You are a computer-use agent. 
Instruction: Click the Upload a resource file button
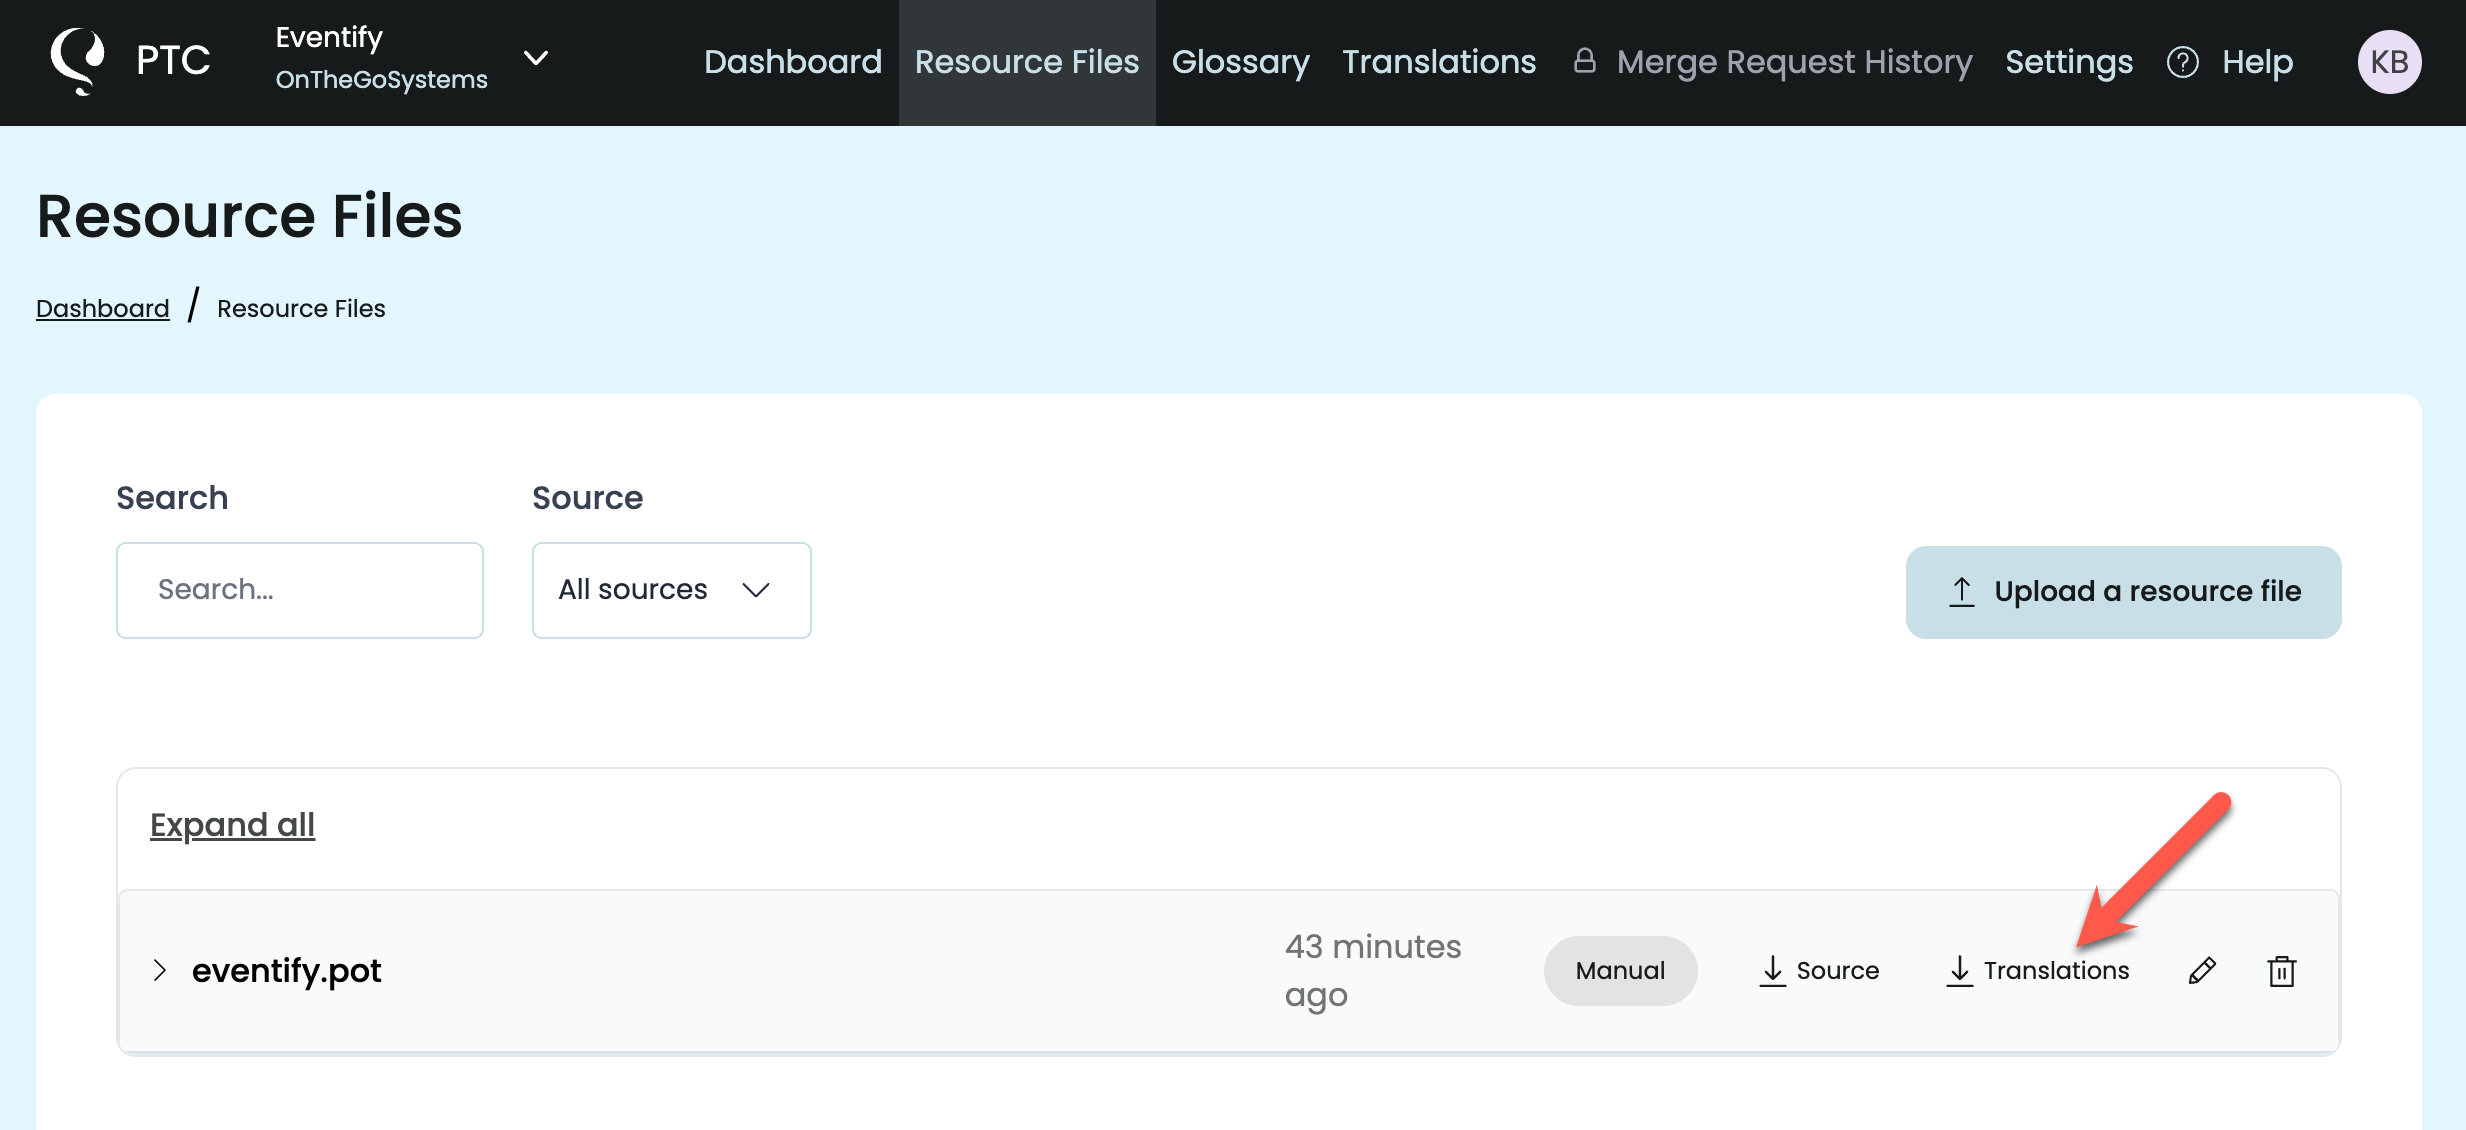[x=2123, y=591]
